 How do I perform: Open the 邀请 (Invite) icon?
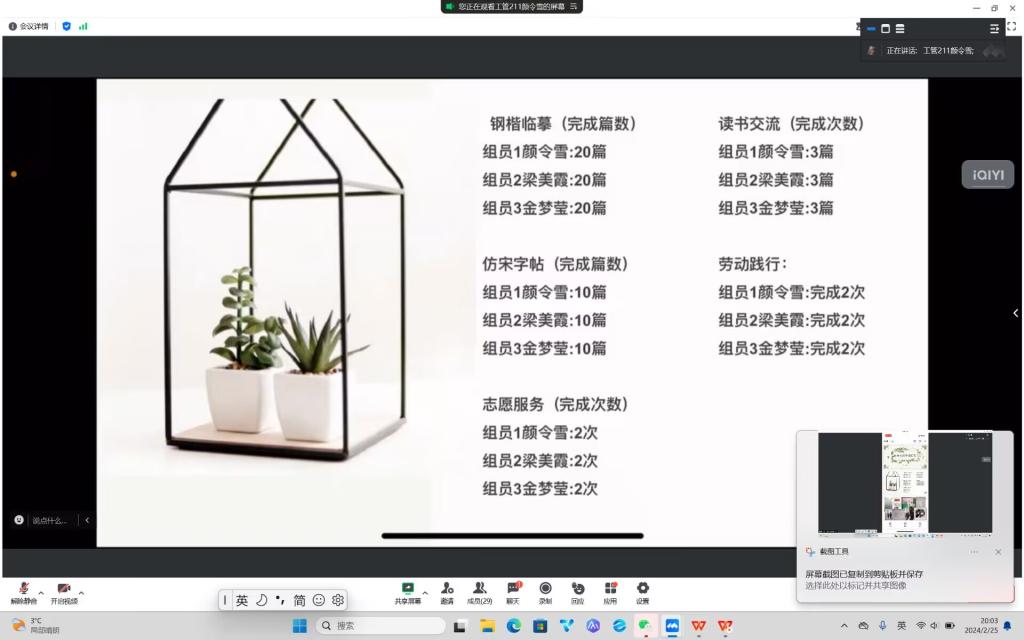coord(447,590)
